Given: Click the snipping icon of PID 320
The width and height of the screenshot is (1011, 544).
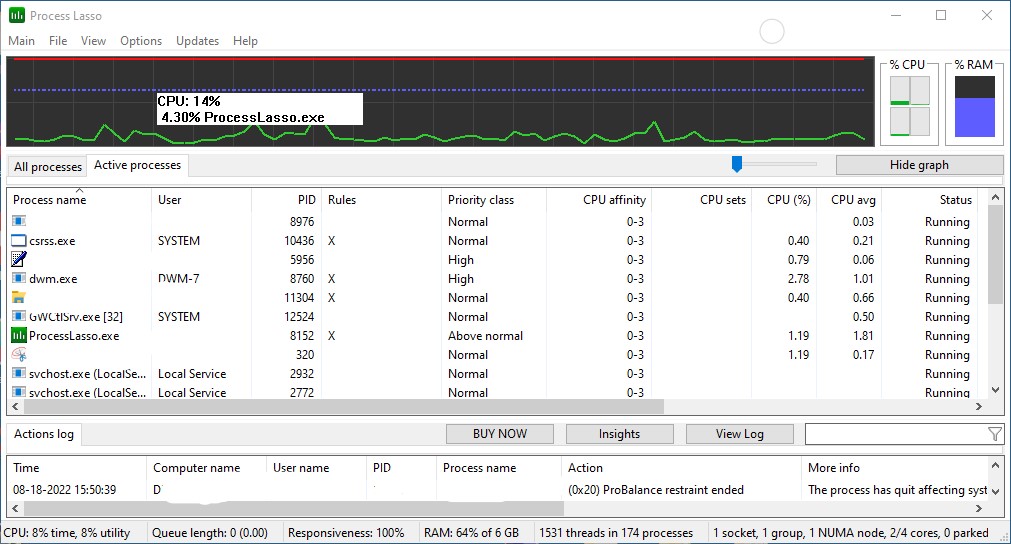Looking at the screenshot, I should (x=19, y=355).
